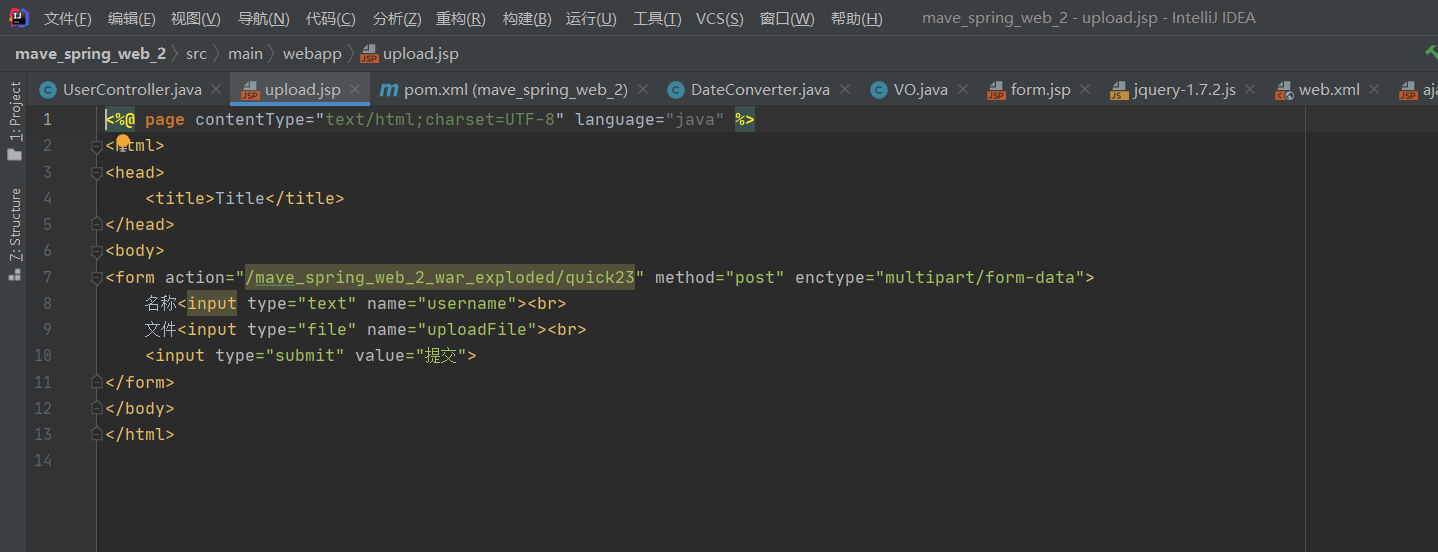Click the green build hammer icon
The image size is (1438, 552).
coord(1431,53)
